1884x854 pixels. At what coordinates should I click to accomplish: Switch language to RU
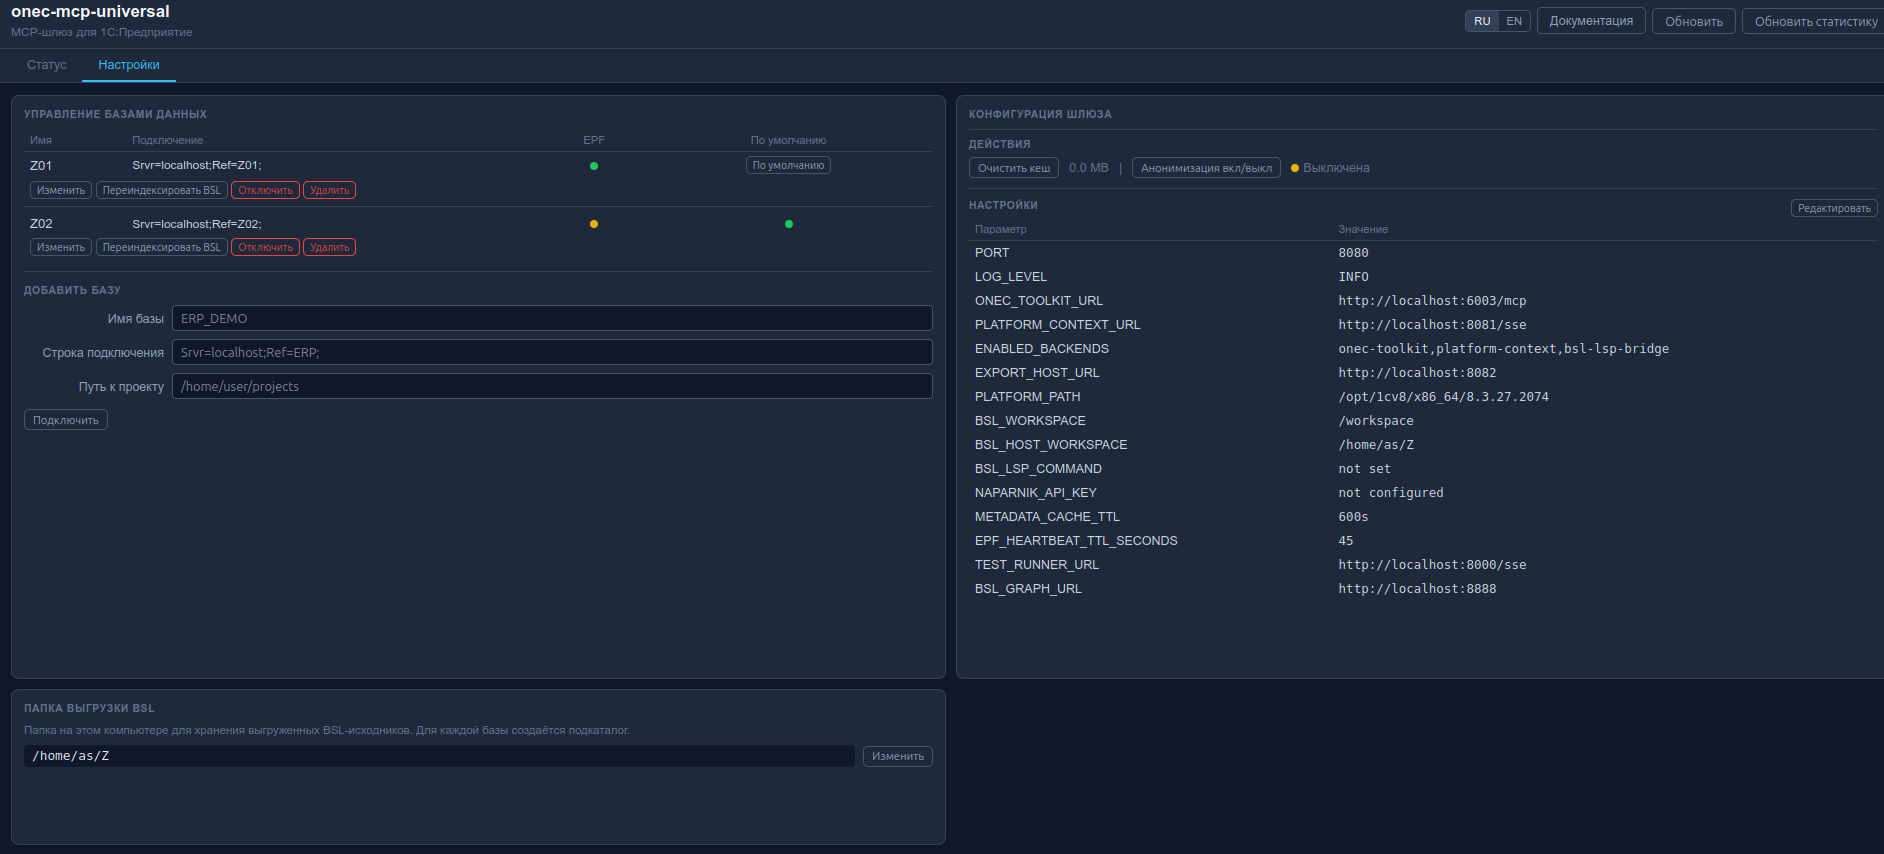(x=1482, y=21)
